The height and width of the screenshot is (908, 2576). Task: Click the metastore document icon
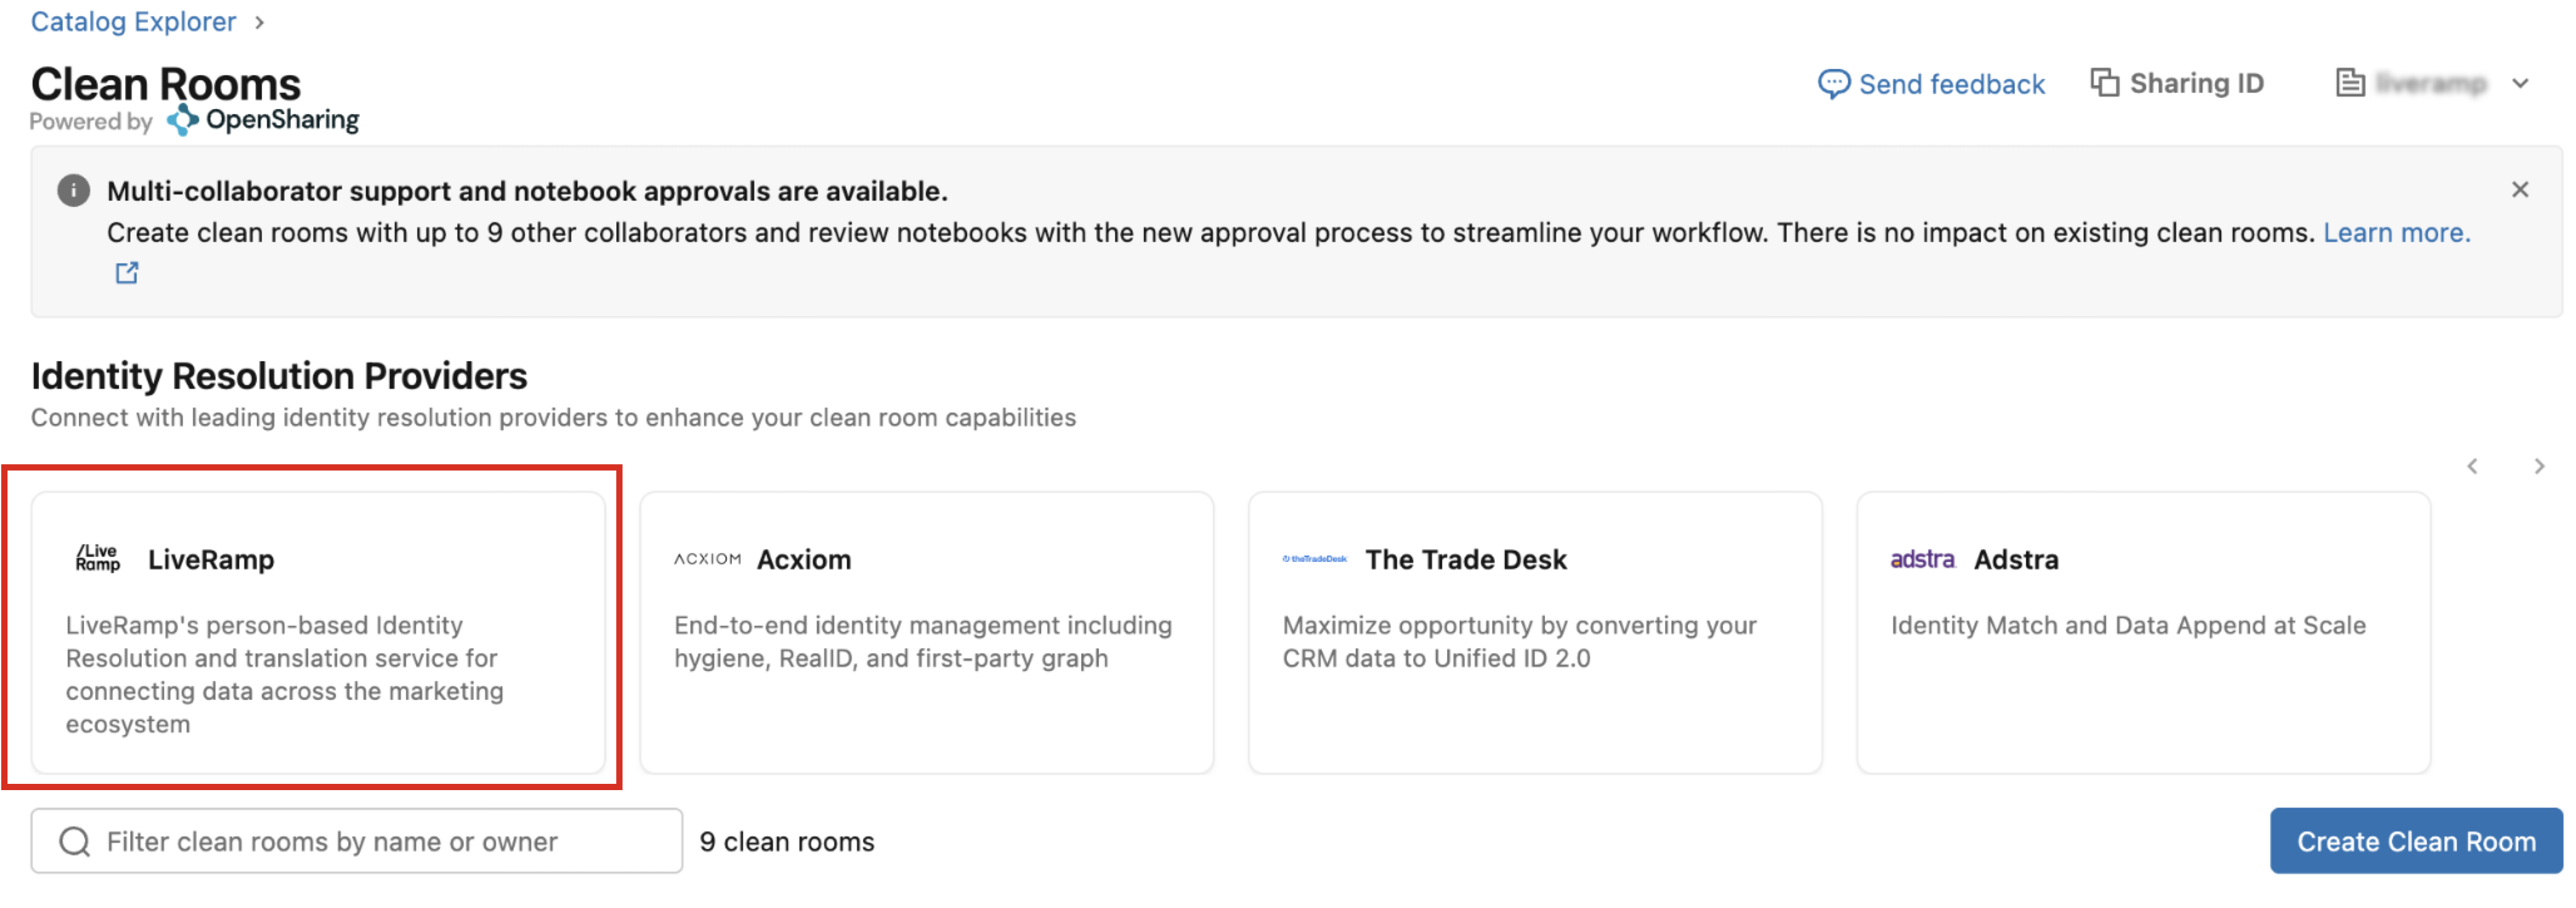(x=2350, y=83)
